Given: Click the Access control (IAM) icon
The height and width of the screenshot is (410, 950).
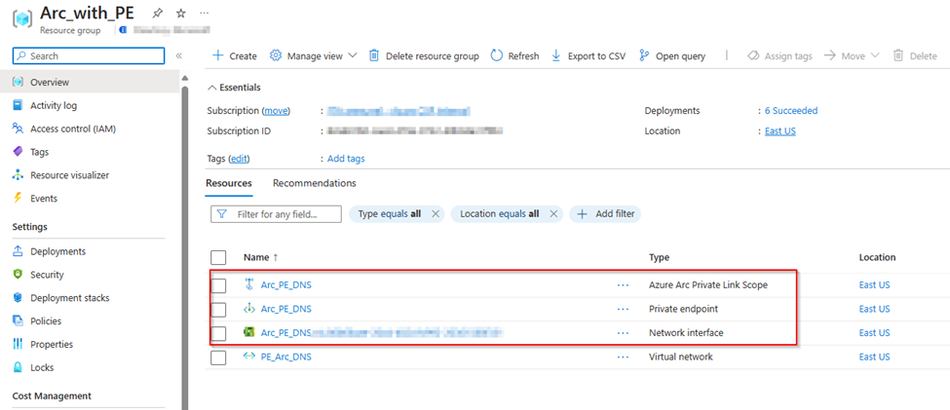Looking at the screenshot, I should coord(18,128).
